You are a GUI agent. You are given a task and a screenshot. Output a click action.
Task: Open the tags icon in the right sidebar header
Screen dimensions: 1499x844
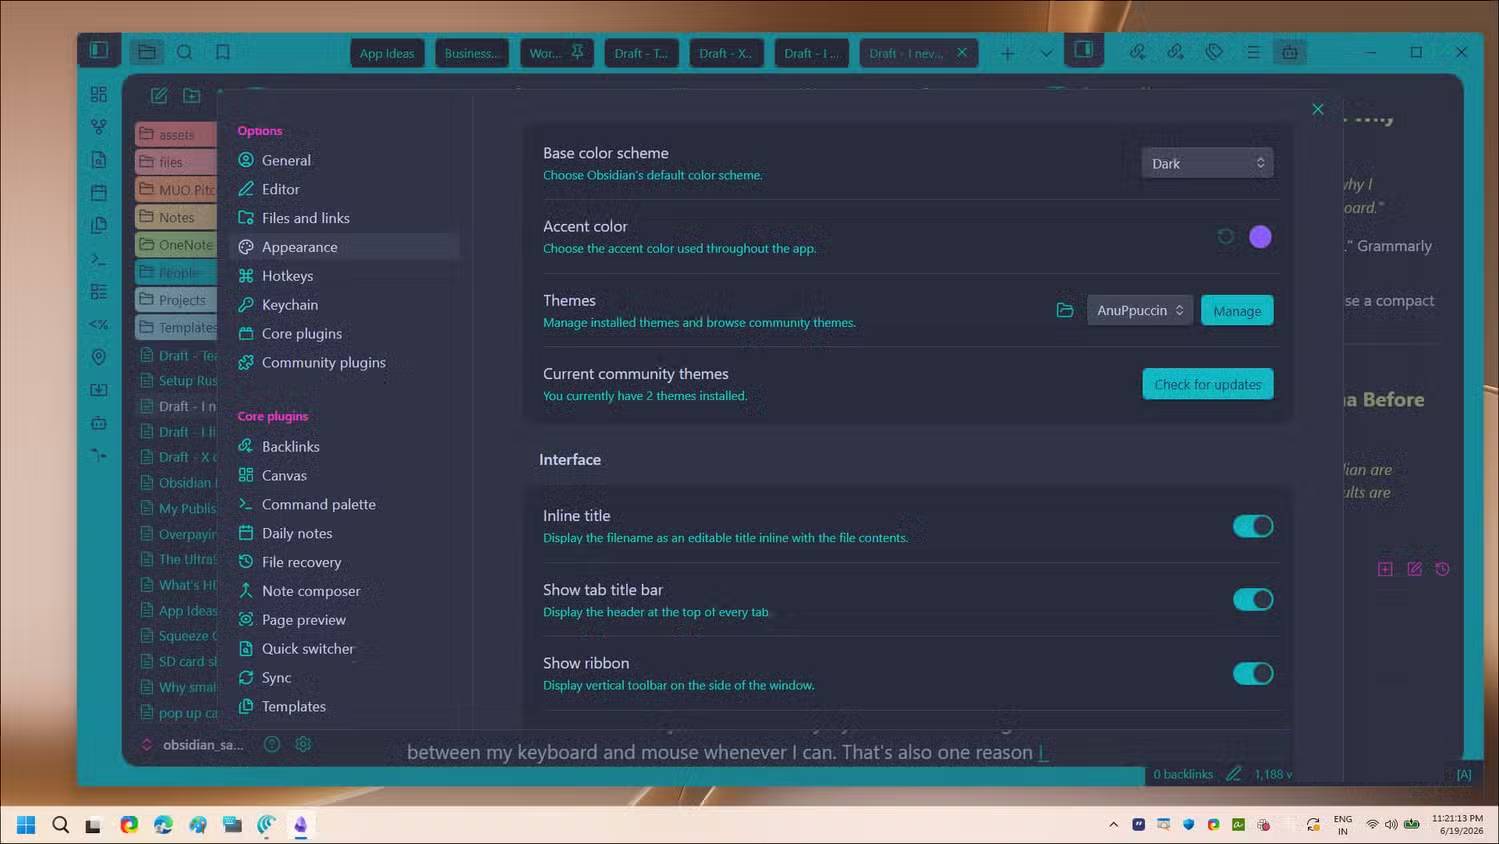[1214, 52]
